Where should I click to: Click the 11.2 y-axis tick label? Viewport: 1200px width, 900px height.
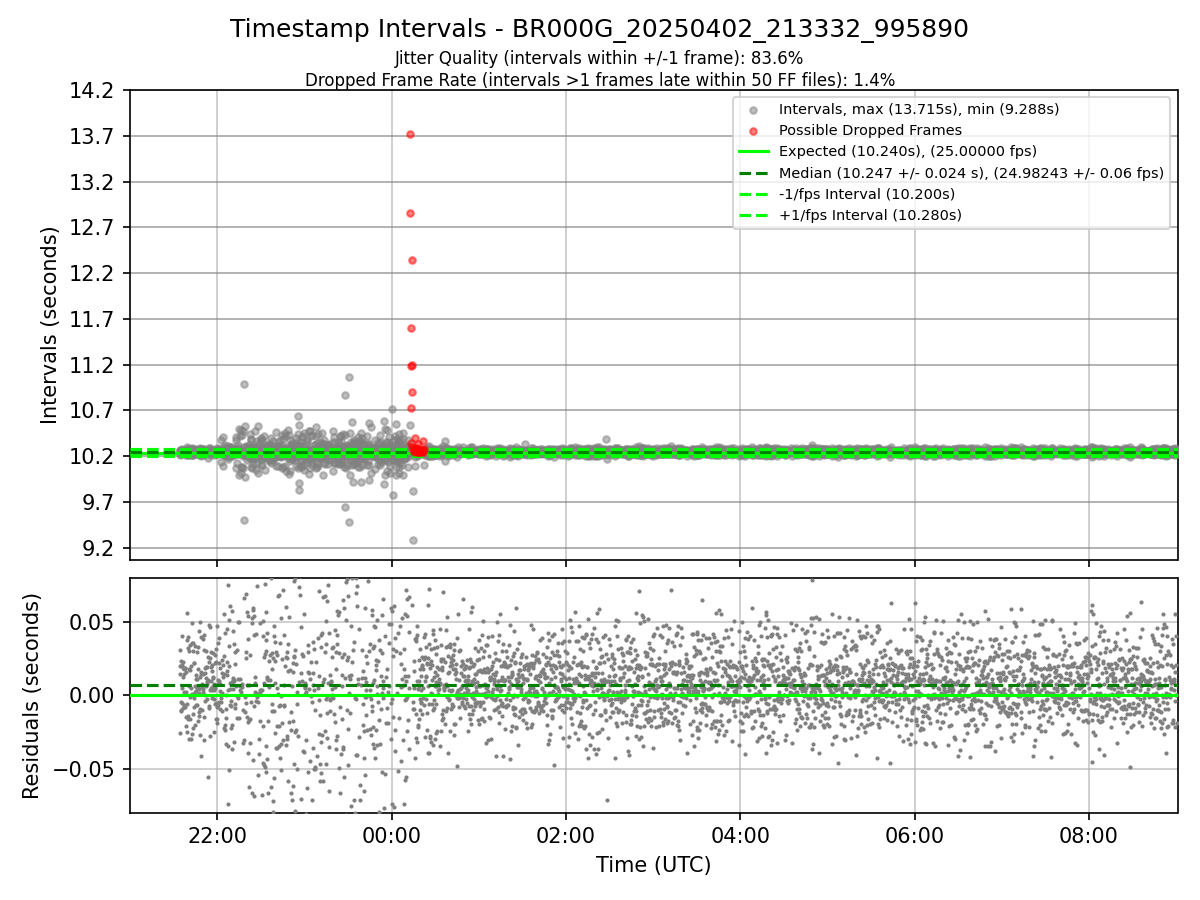(91, 365)
